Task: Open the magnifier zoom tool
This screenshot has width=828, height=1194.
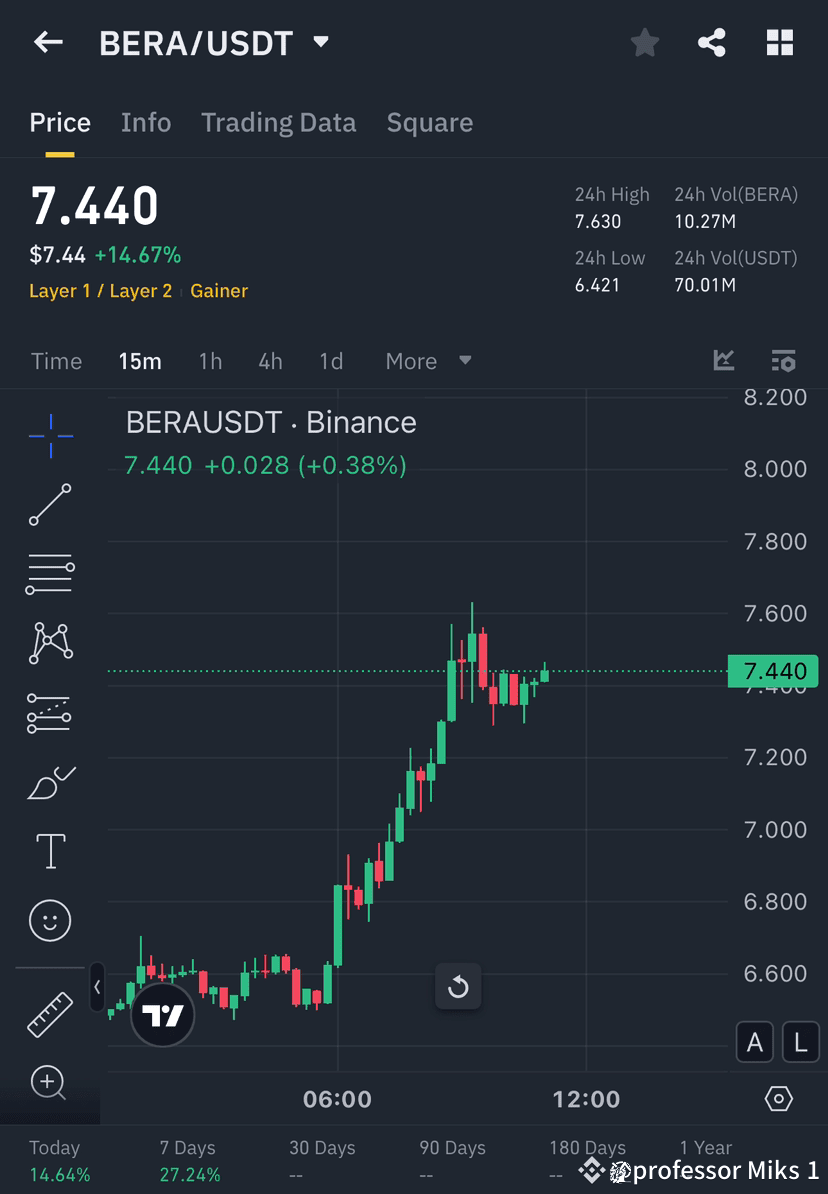Action: pos(50,1083)
